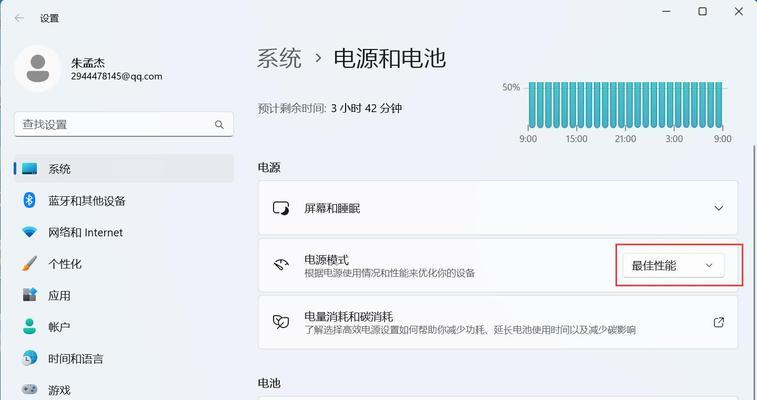757x400 pixels.
Task: Select the search magnifier icon
Action: 219,124
